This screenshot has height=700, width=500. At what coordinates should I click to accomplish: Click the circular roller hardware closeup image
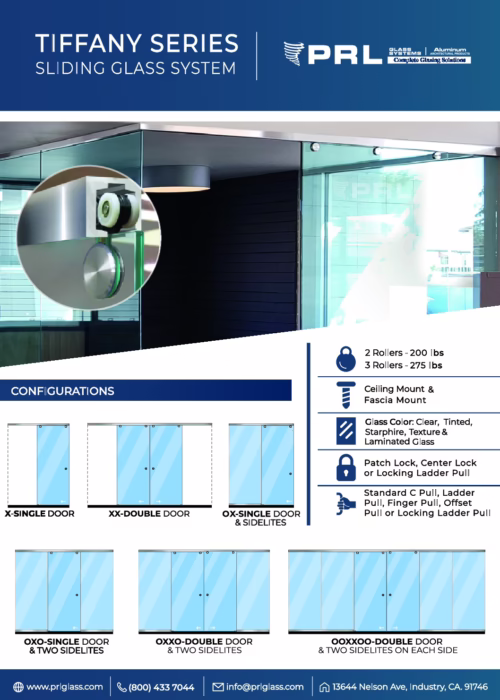(89, 238)
